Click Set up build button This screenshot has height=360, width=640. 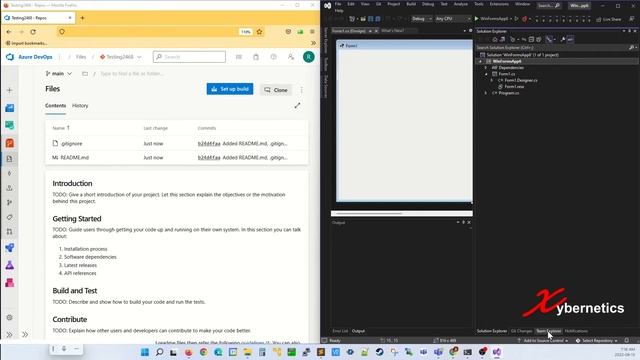[x=230, y=89]
